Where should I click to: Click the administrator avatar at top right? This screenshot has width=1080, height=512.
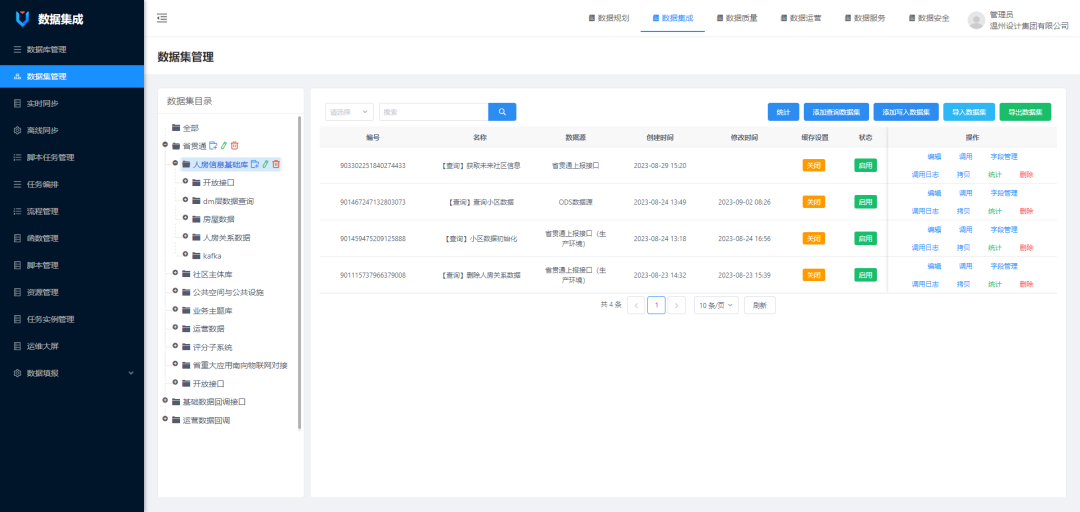[x=976, y=19]
